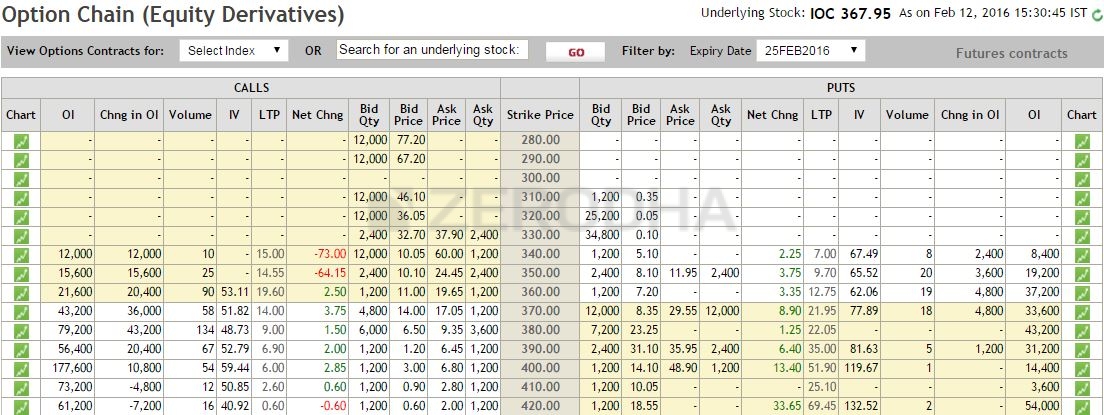Open puts chart icon for 350.00 strike
The image size is (1104, 415).
[1081, 274]
